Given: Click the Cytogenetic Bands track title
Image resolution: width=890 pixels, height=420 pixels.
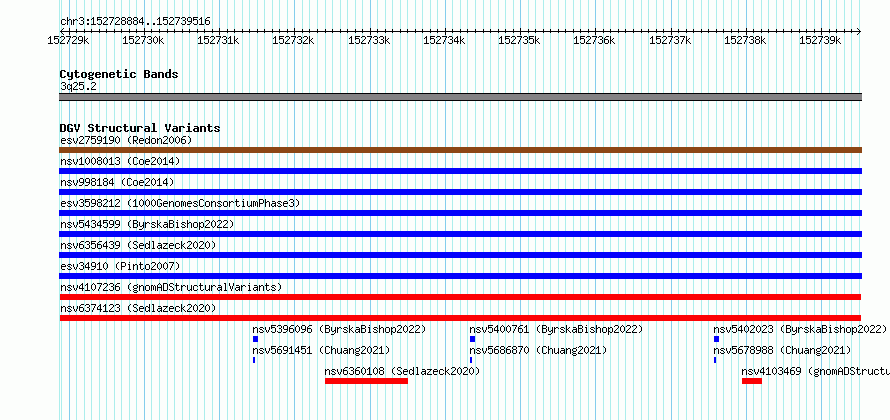Looking at the screenshot, I should [119, 74].
